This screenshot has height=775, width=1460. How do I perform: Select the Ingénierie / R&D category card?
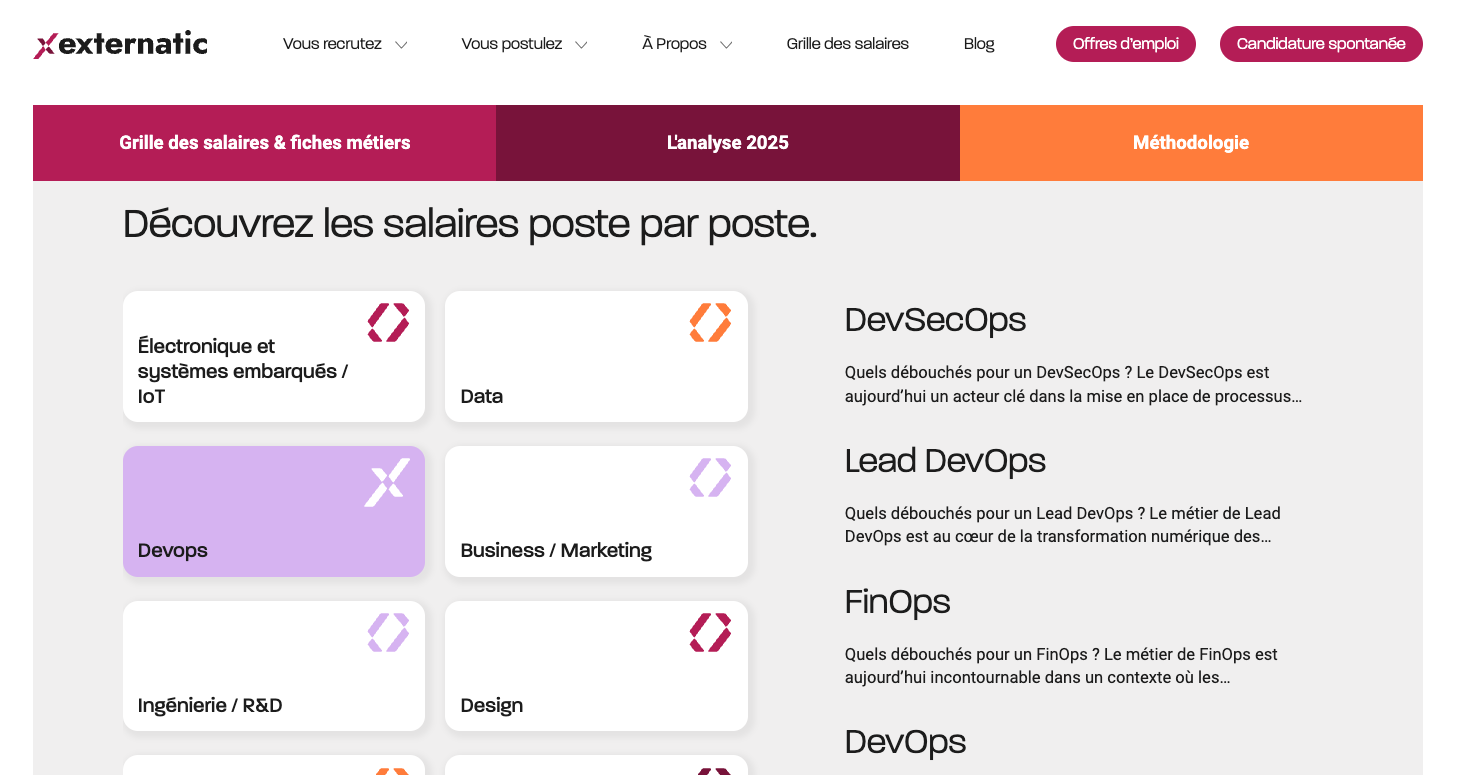click(x=274, y=666)
